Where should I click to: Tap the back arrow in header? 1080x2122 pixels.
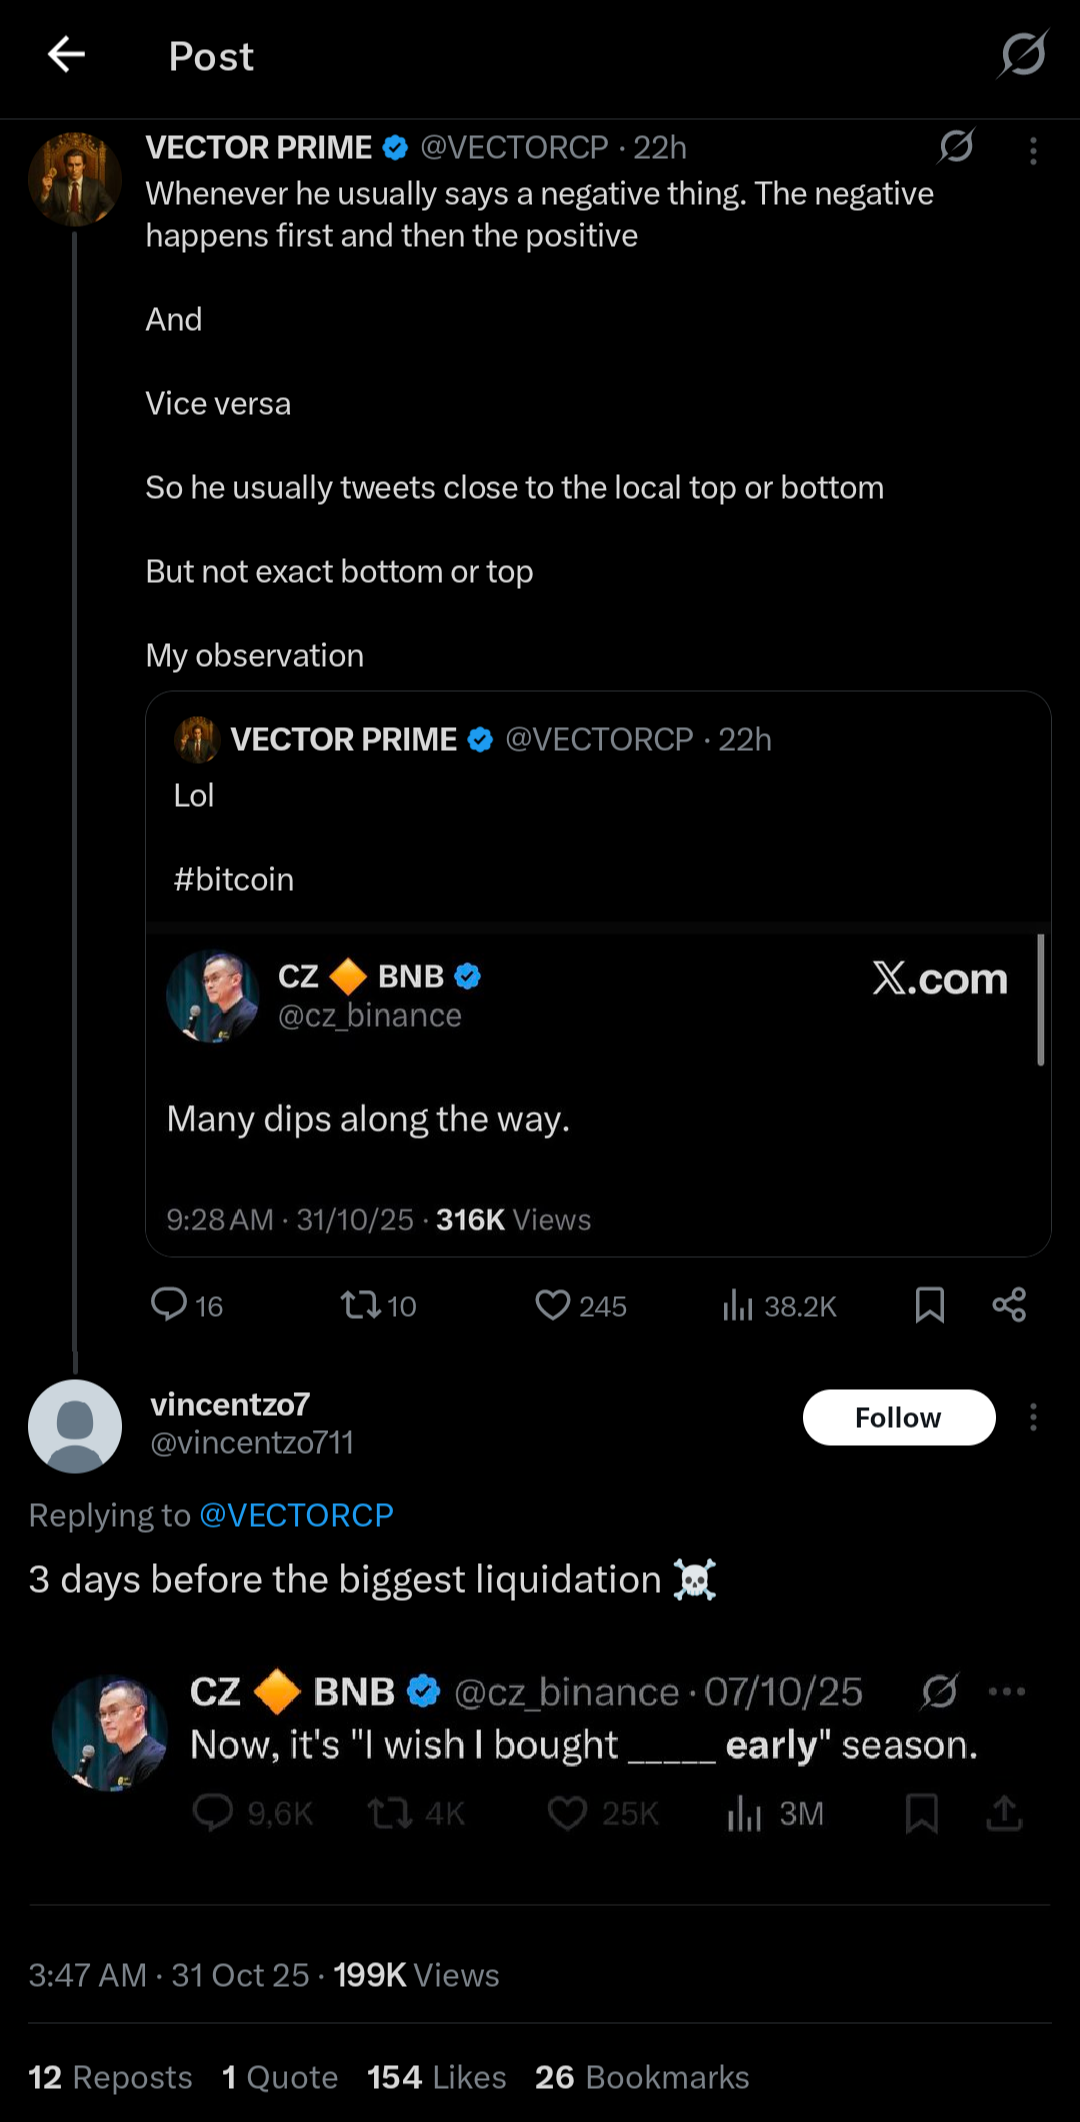pyautogui.click(x=66, y=55)
